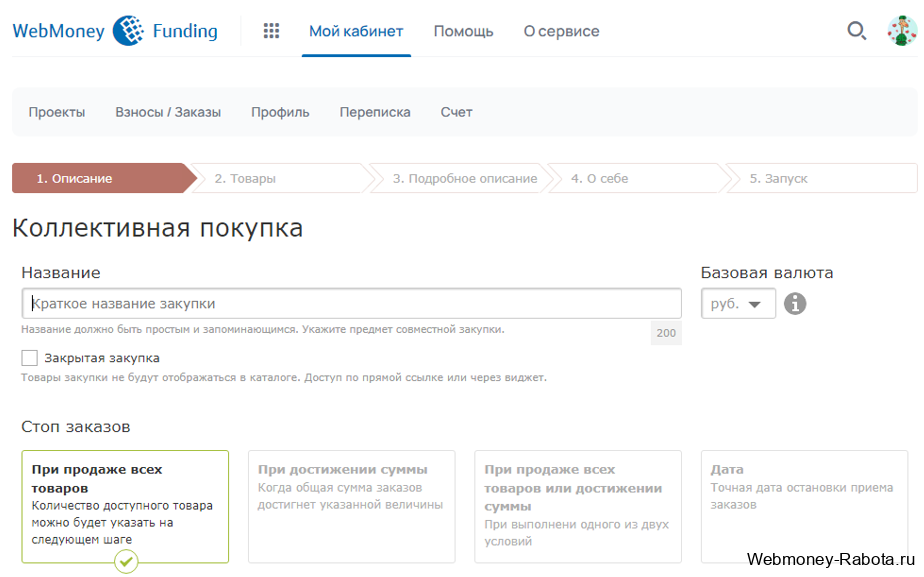Image resolution: width=924 pixels, height=577 pixels.
Task: Open the Мой кабинет tab
Action: pos(356,31)
